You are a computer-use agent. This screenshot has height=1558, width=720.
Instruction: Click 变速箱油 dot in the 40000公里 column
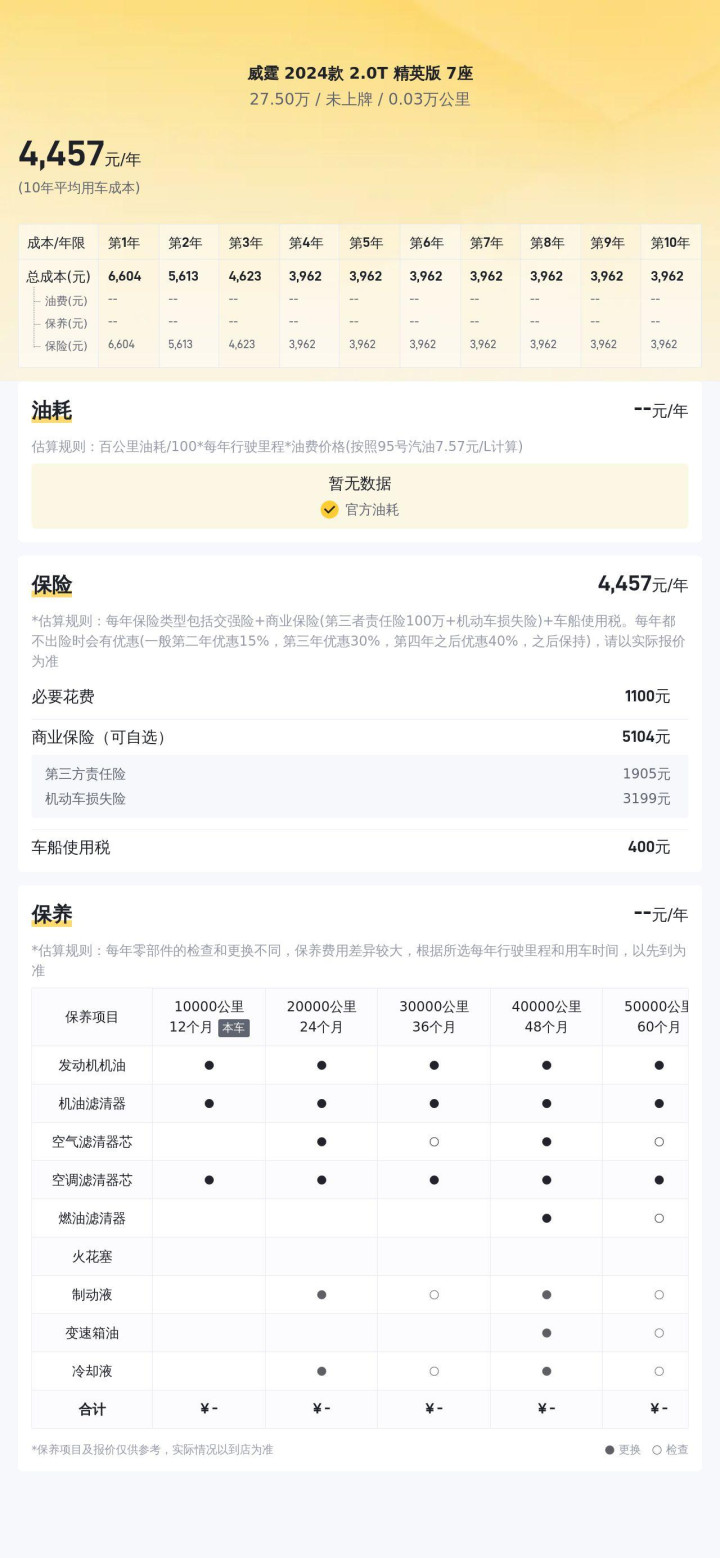546,1333
